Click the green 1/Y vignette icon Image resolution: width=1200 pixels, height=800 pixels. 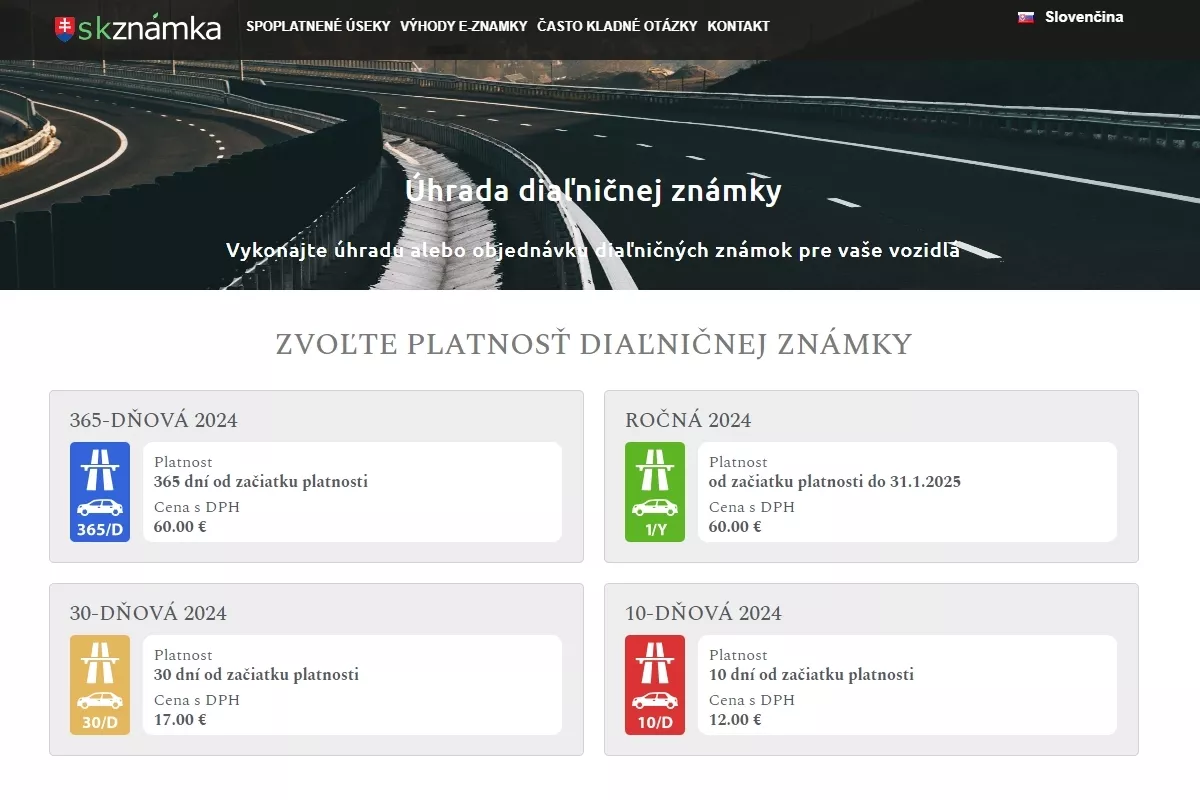[655, 492]
